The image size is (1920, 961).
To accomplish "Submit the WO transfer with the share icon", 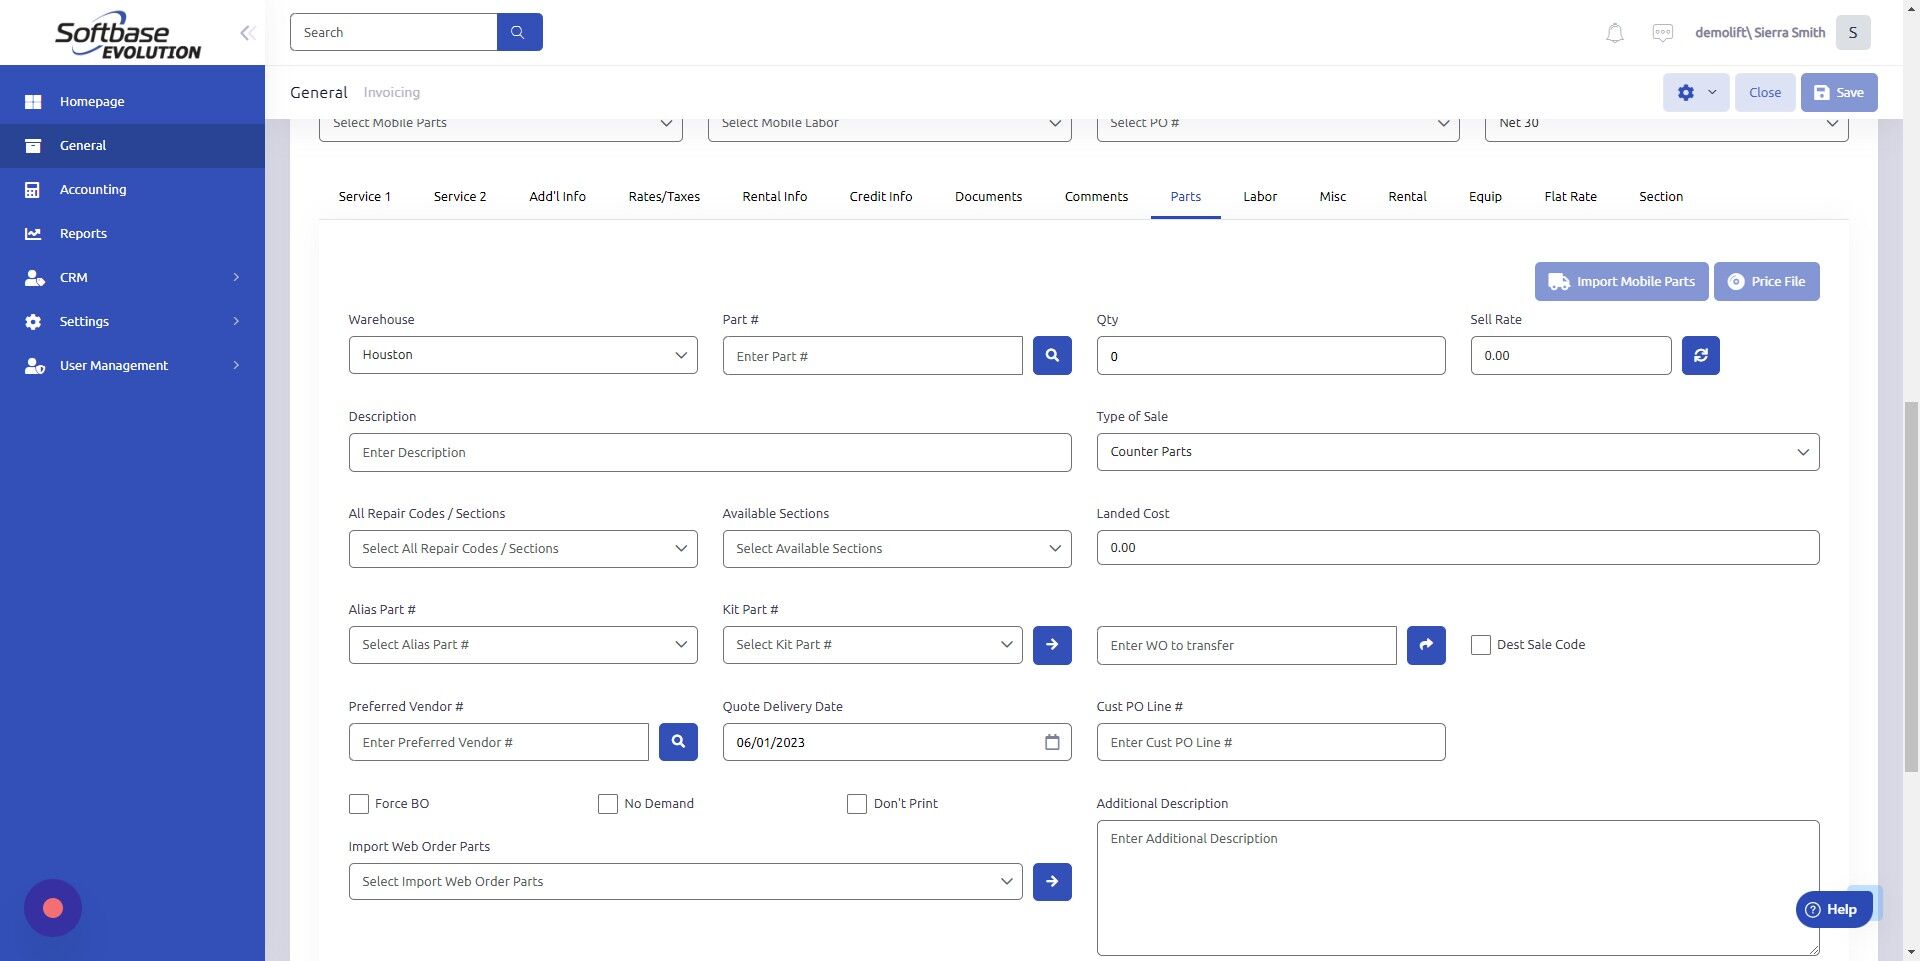I will [1425, 645].
